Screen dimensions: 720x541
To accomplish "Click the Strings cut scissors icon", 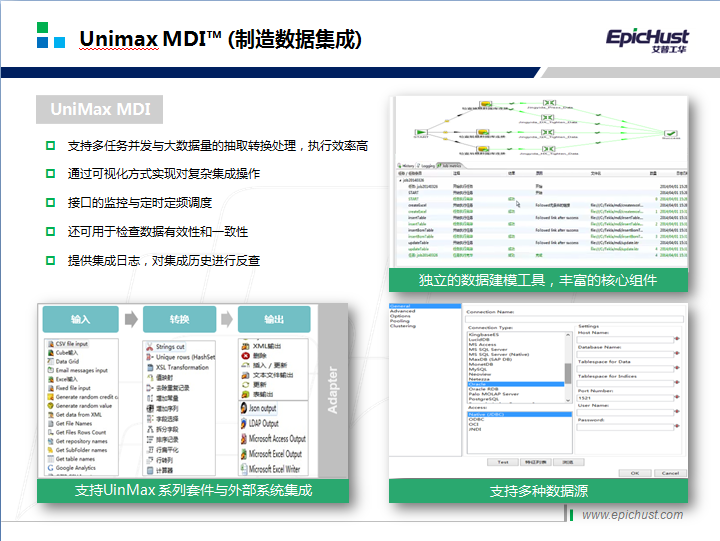I will coord(150,347).
